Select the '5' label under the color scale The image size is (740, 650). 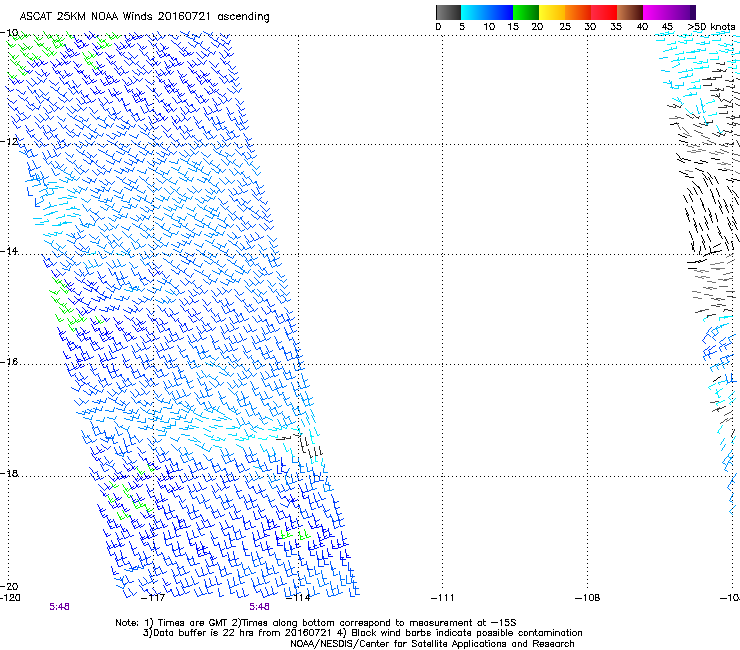pos(462,27)
